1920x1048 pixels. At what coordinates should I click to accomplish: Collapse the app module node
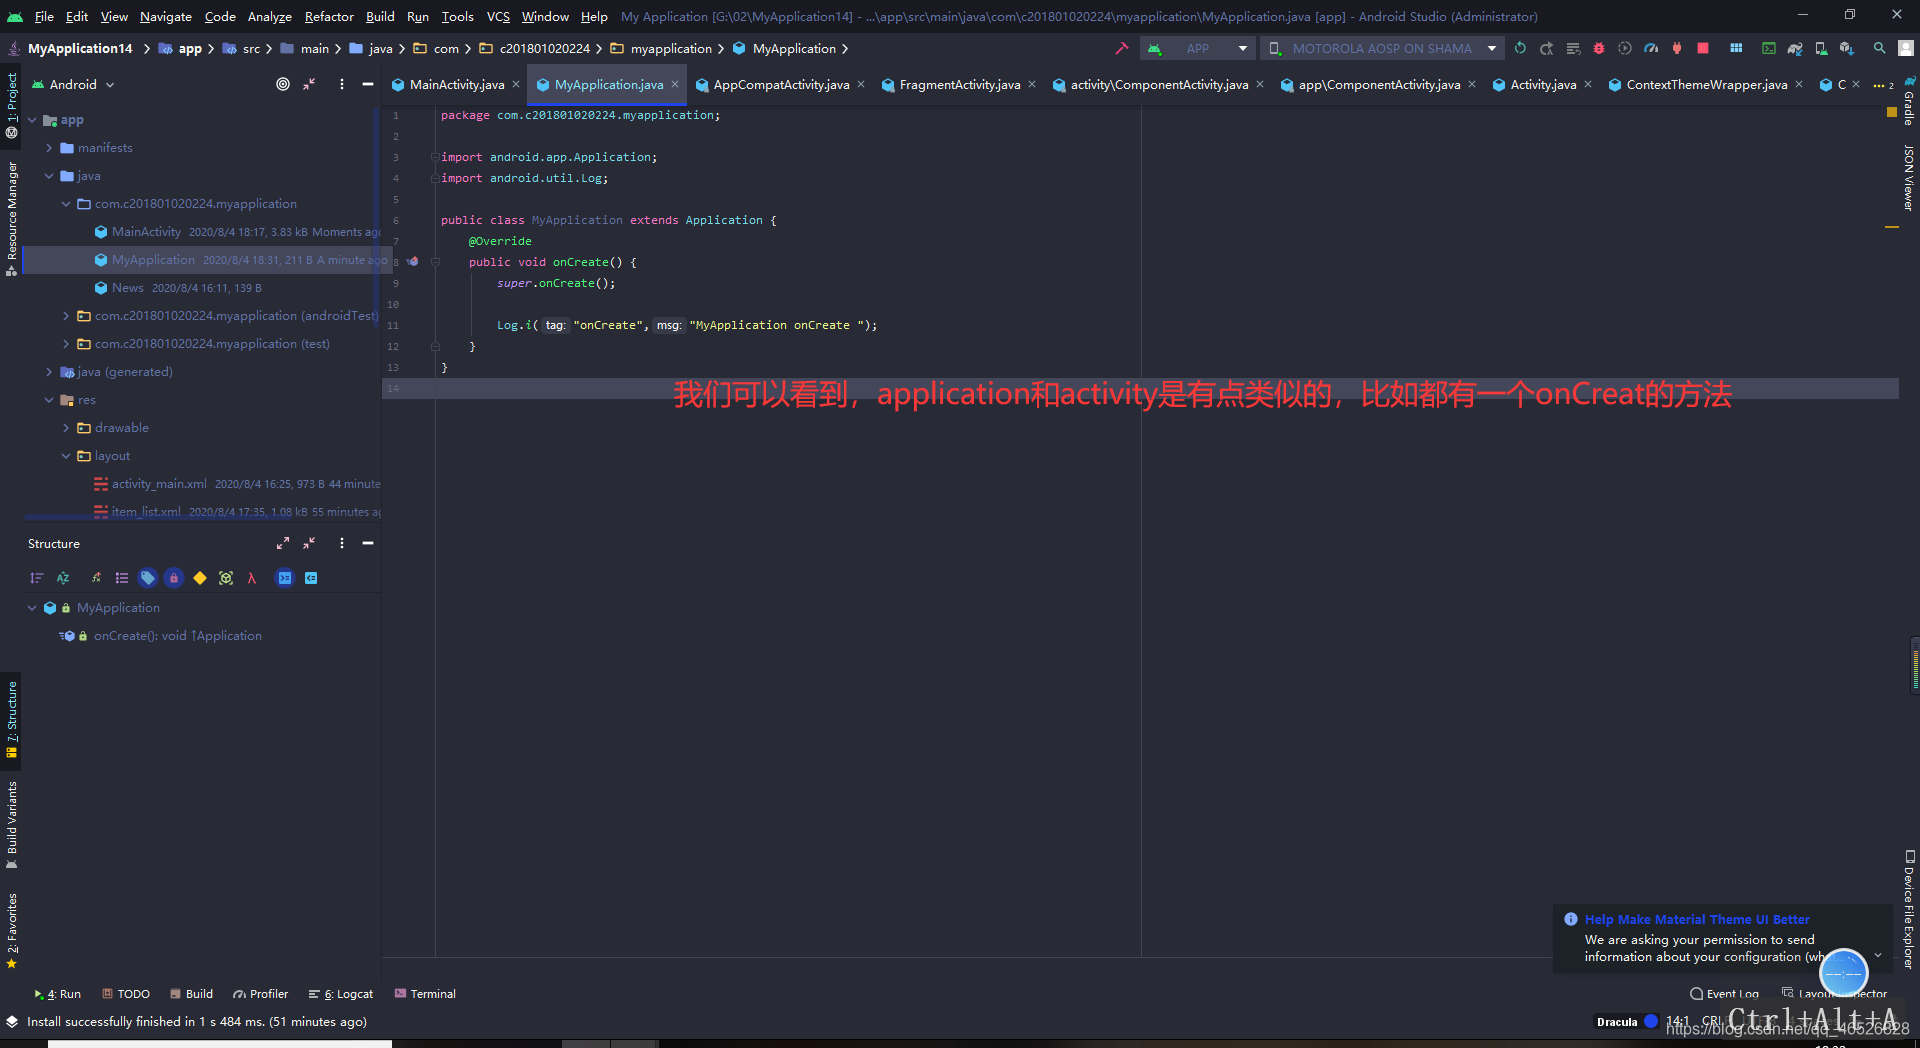[32, 120]
